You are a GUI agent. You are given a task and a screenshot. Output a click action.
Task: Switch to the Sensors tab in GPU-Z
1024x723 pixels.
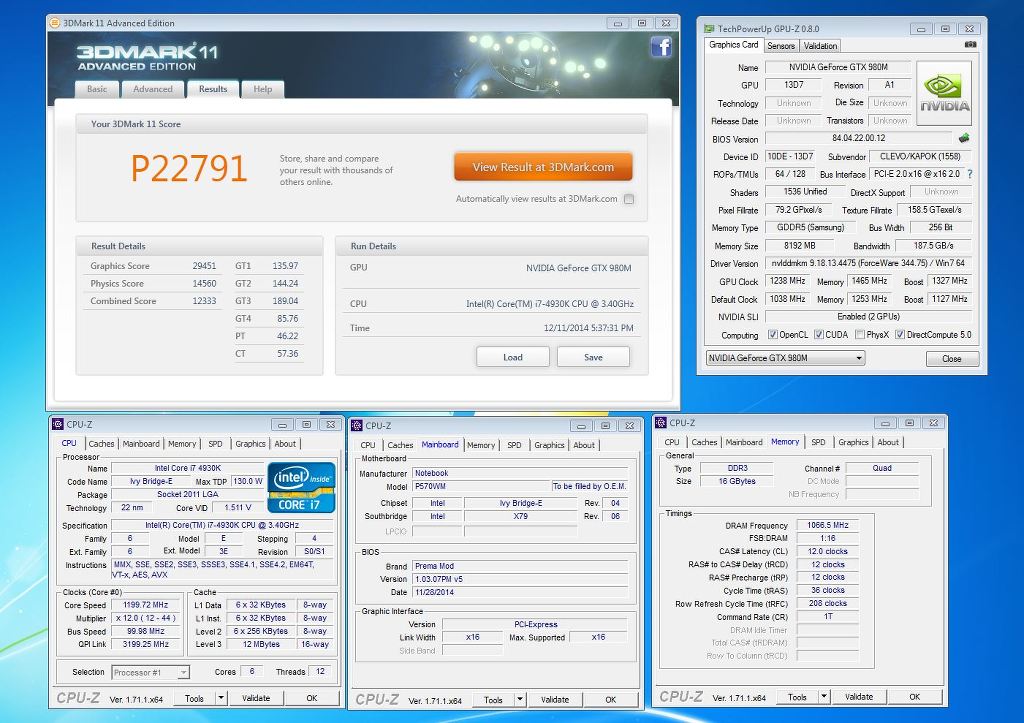tap(781, 46)
